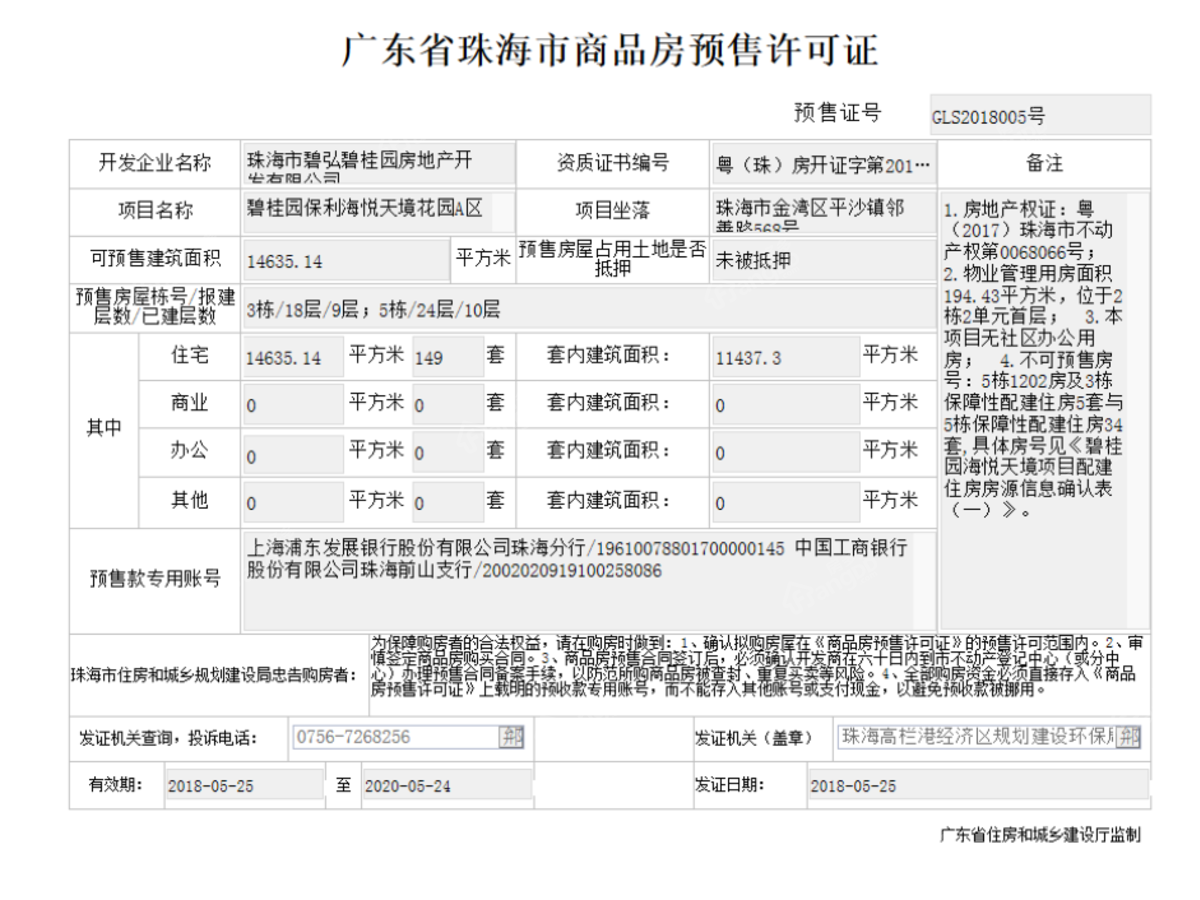Click the footer 广东省住房和城乡建设厅监制

[x=1040, y=835]
